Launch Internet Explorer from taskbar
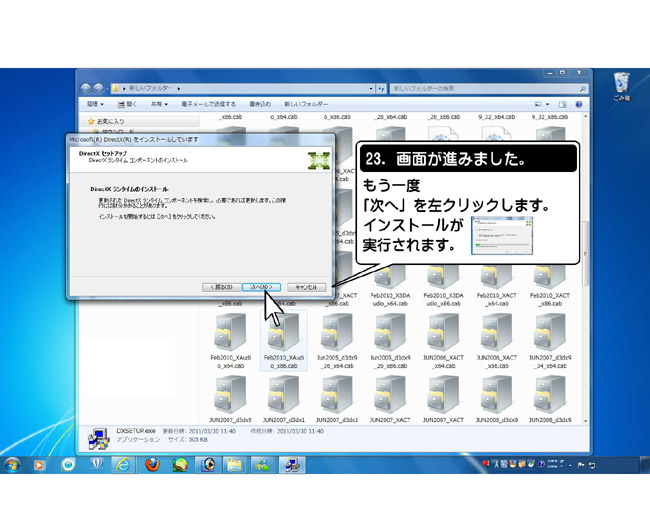 tap(123, 465)
